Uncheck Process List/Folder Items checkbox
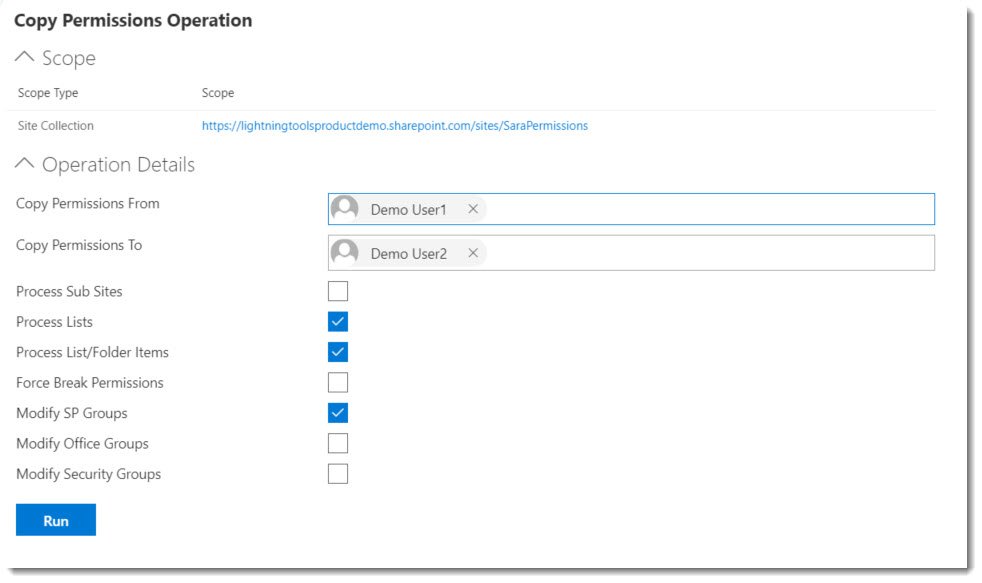982x583 pixels. [338, 352]
